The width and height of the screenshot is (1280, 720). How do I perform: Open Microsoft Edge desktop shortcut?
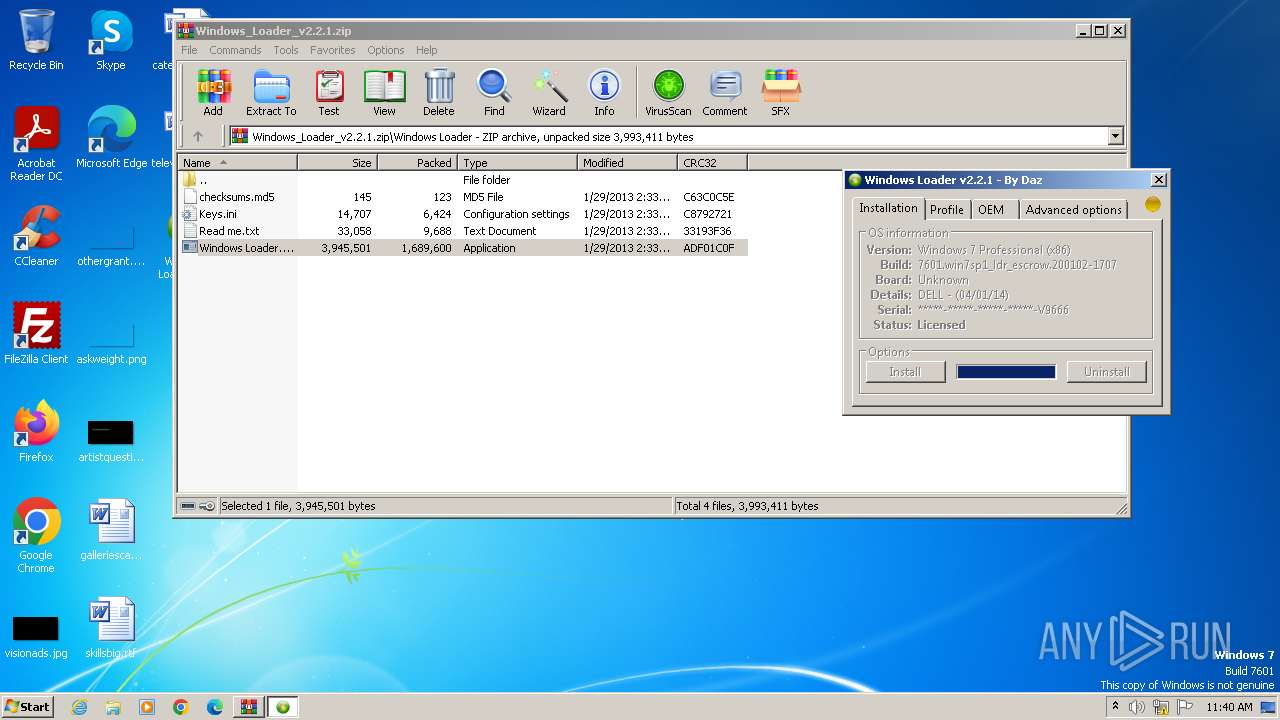111,137
